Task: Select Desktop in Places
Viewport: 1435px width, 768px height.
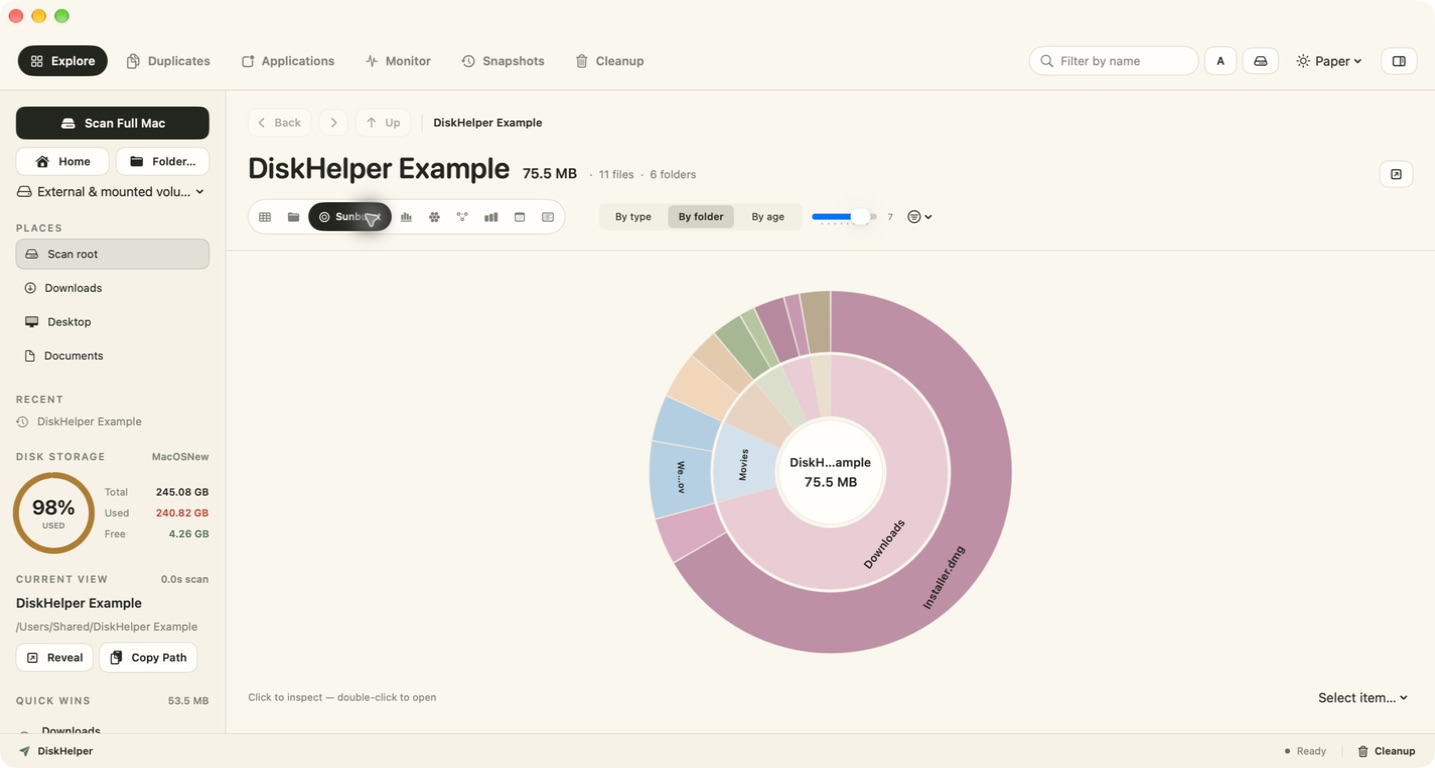Action: (112, 322)
